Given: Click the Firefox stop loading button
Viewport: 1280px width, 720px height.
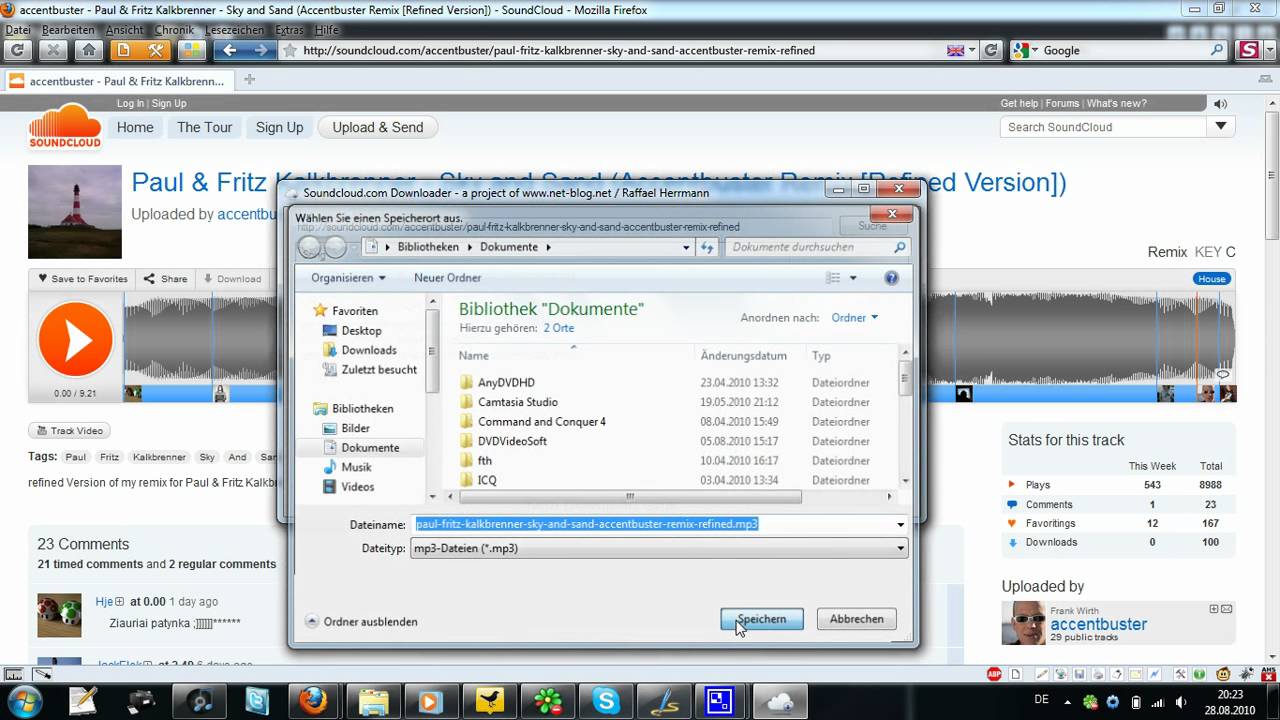Looking at the screenshot, I should click(53, 50).
